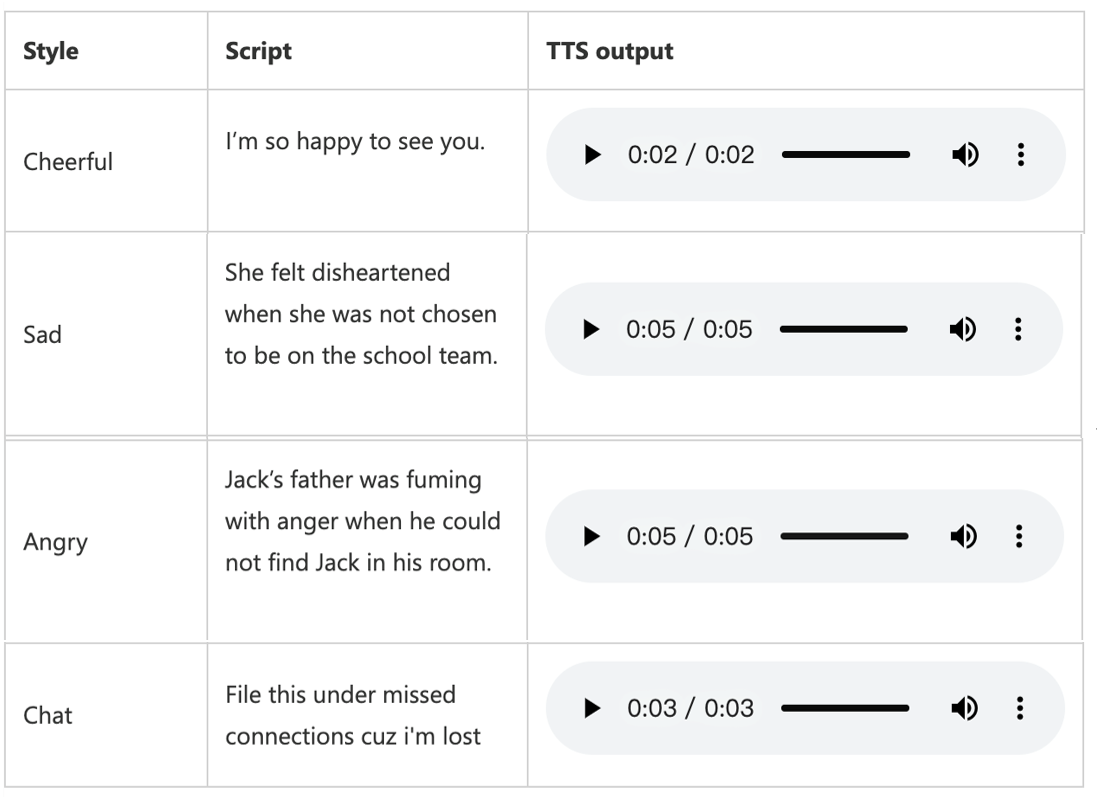This screenshot has width=1097, height=802.
Task: Play the Angry style audio clip
Action: tap(591, 536)
